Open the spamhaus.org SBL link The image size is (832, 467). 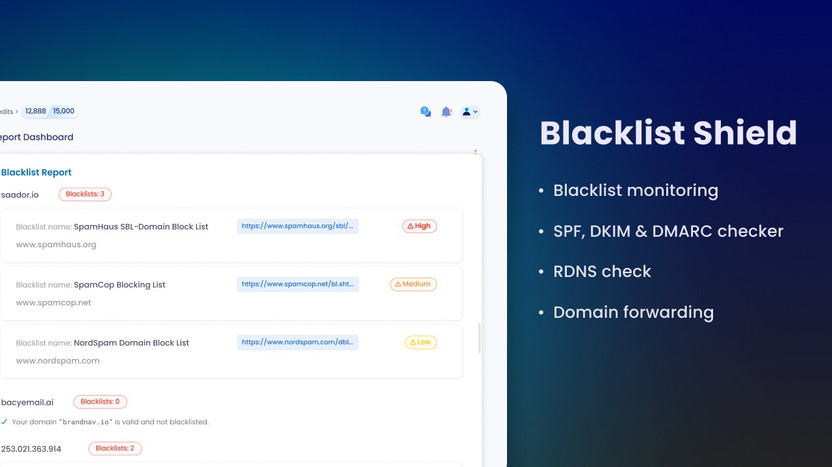point(297,226)
